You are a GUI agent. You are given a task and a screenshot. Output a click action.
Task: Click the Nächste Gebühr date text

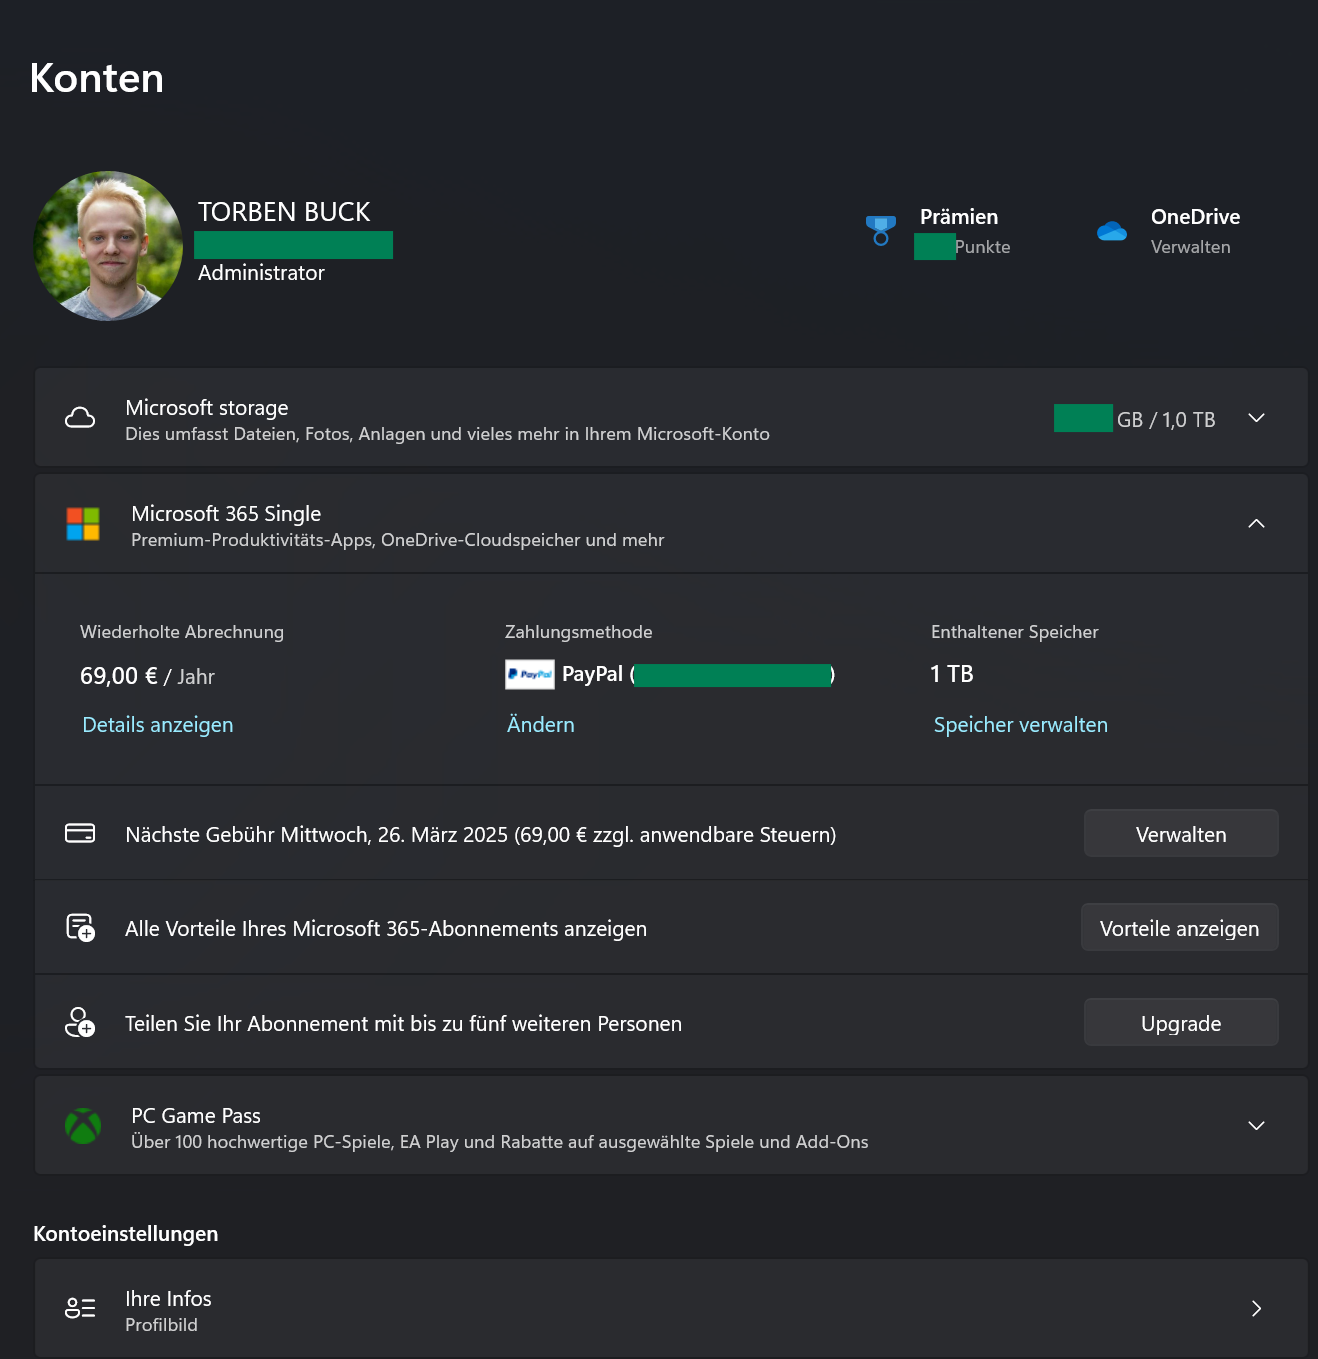coord(480,835)
